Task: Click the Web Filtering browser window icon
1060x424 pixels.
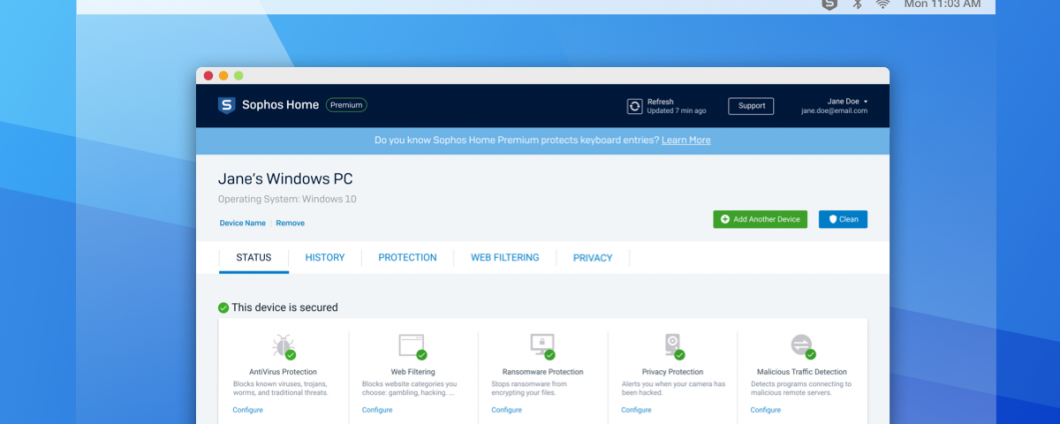Action: tap(412, 346)
